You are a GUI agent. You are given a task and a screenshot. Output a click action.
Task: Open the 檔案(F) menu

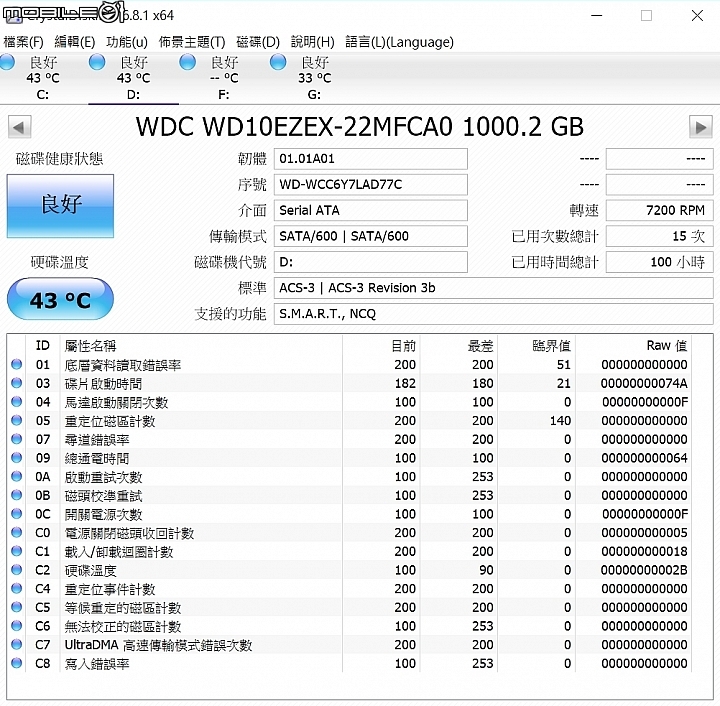click(23, 42)
